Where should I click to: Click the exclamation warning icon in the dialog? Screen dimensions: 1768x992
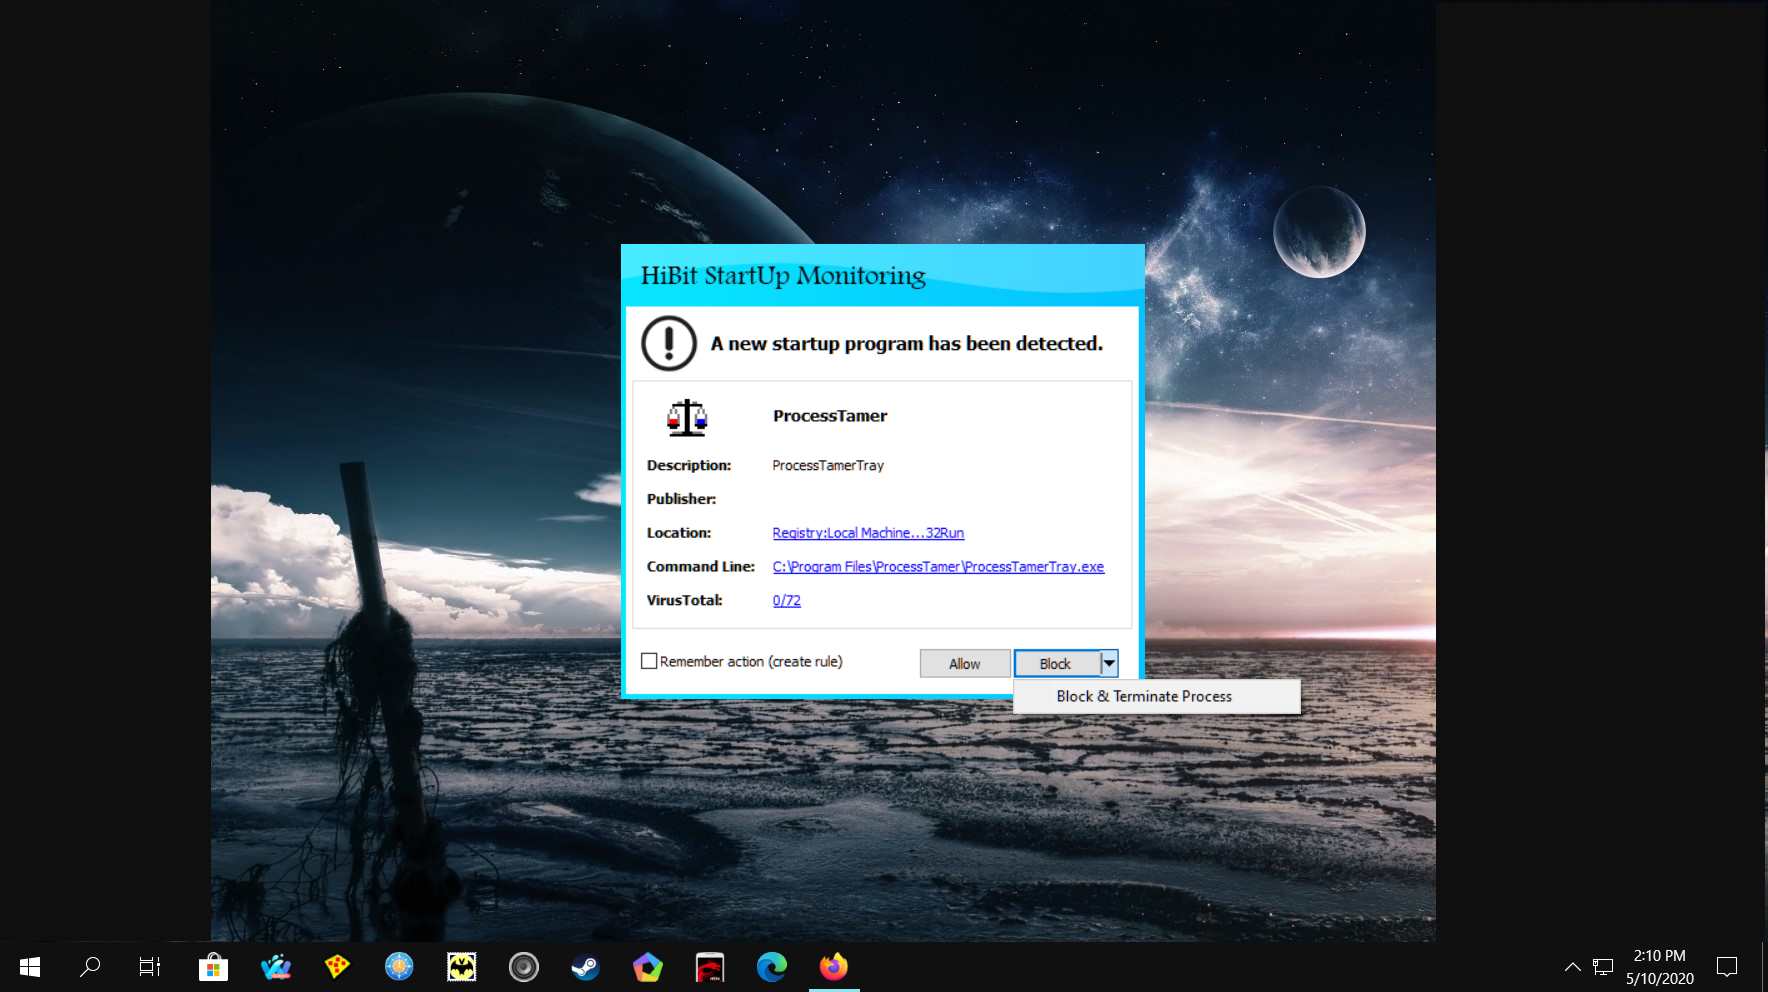click(x=669, y=344)
